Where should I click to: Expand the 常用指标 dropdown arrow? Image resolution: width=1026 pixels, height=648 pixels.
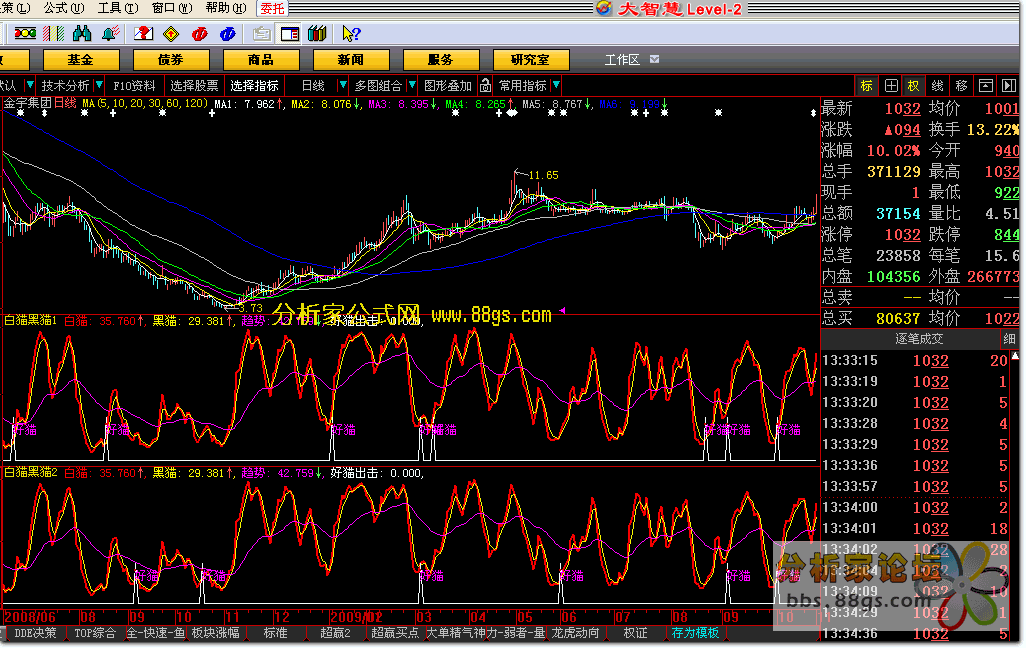556,85
